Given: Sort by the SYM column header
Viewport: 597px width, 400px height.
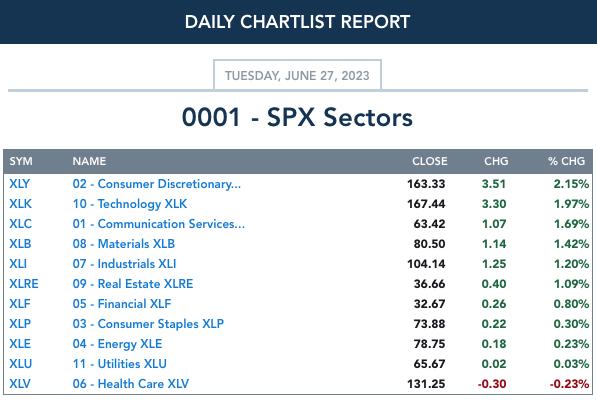Looking at the screenshot, I should click(x=21, y=161).
